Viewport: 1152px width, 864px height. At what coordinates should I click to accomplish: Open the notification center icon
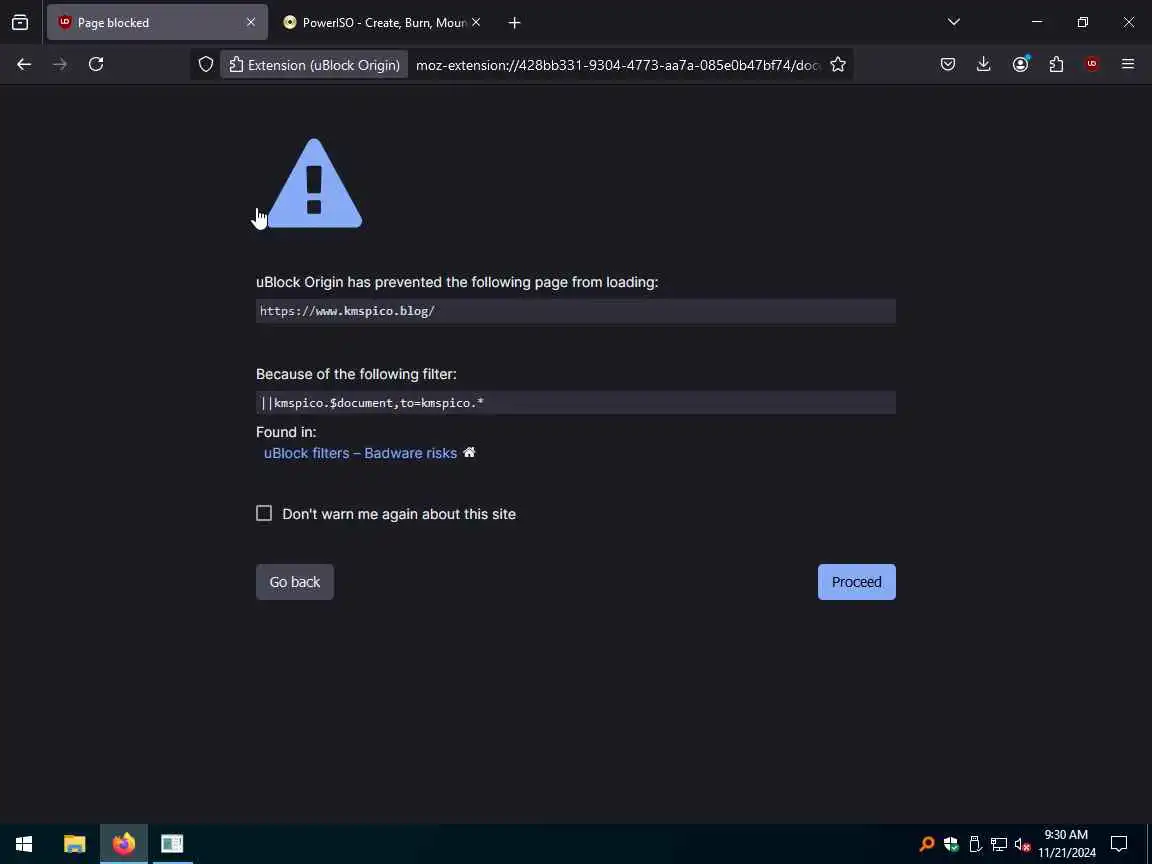(1119, 843)
